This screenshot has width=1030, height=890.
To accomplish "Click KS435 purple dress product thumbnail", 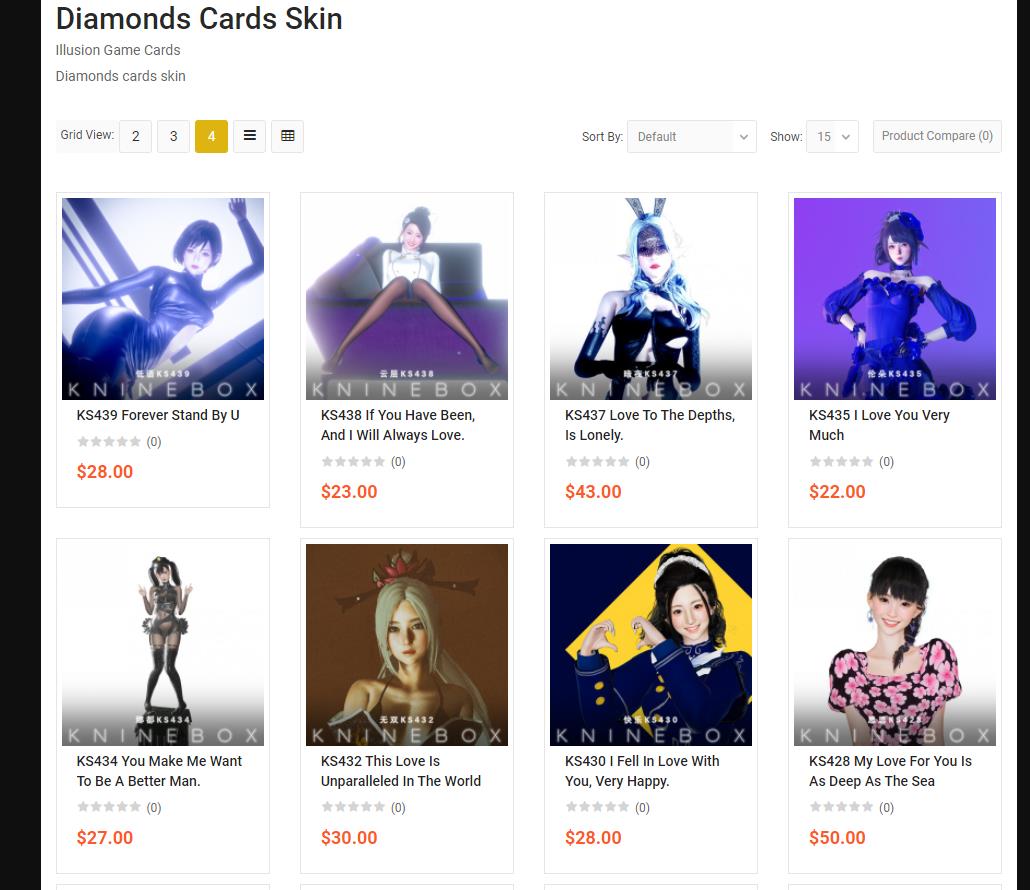I will (x=895, y=299).
